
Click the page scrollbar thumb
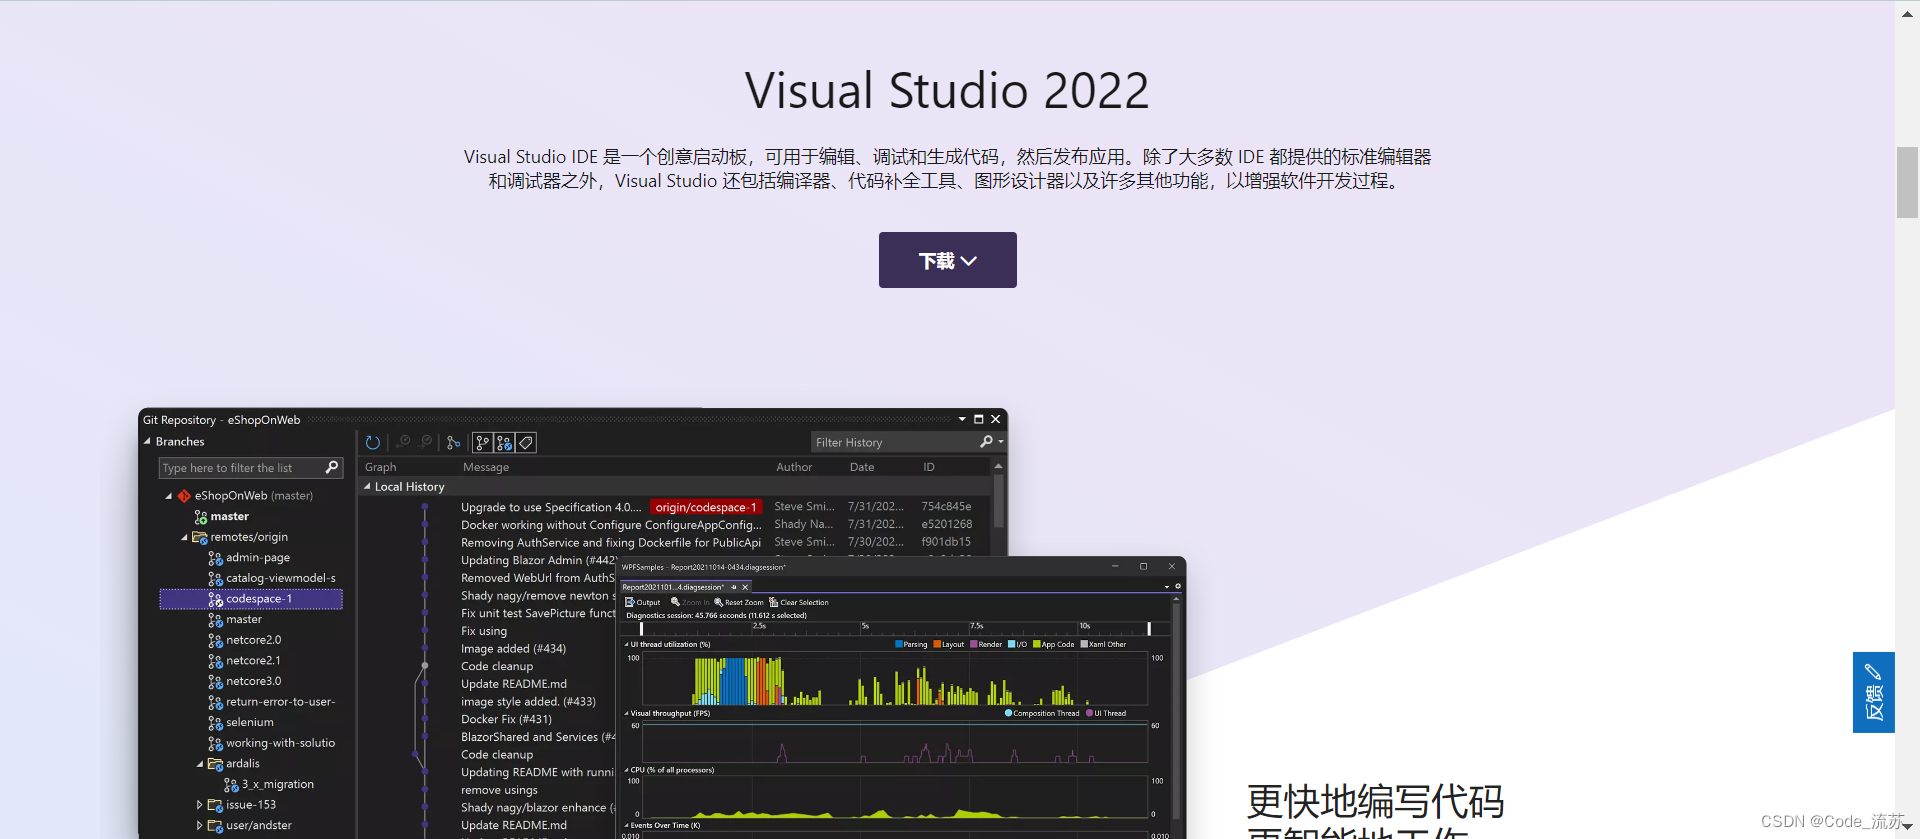[x=1907, y=182]
